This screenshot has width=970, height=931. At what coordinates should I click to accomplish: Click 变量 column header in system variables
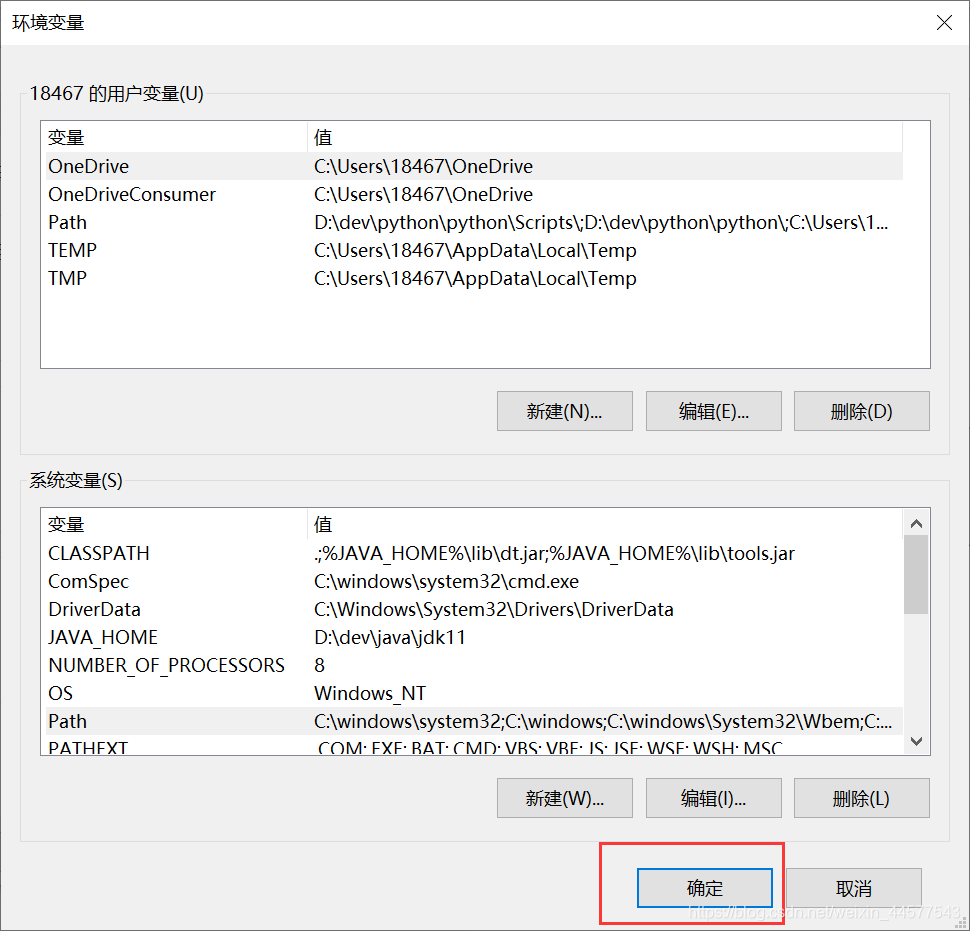tap(176, 525)
